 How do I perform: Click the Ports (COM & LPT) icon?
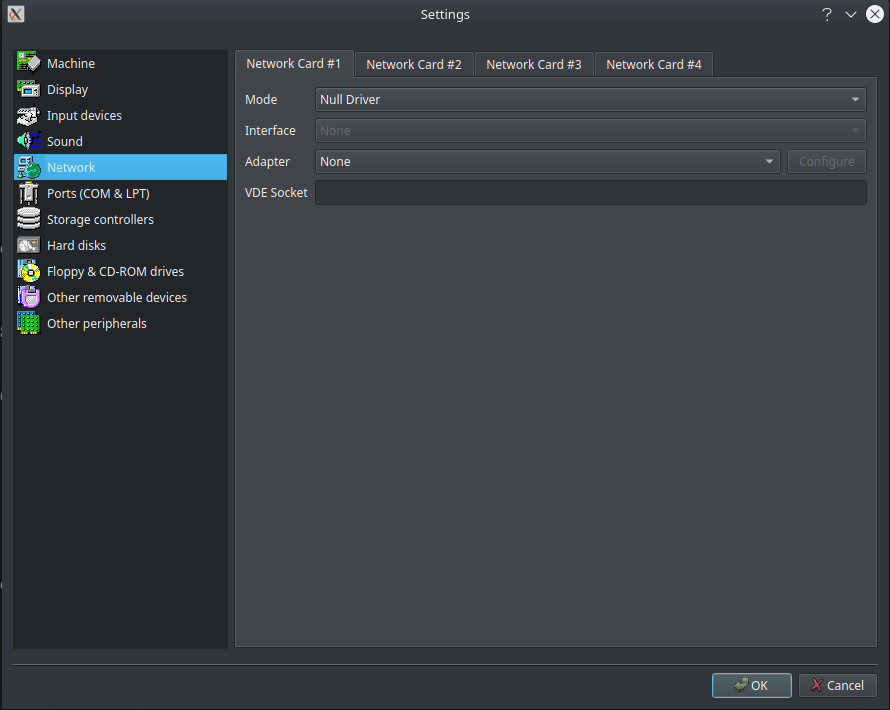pos(28,194)
